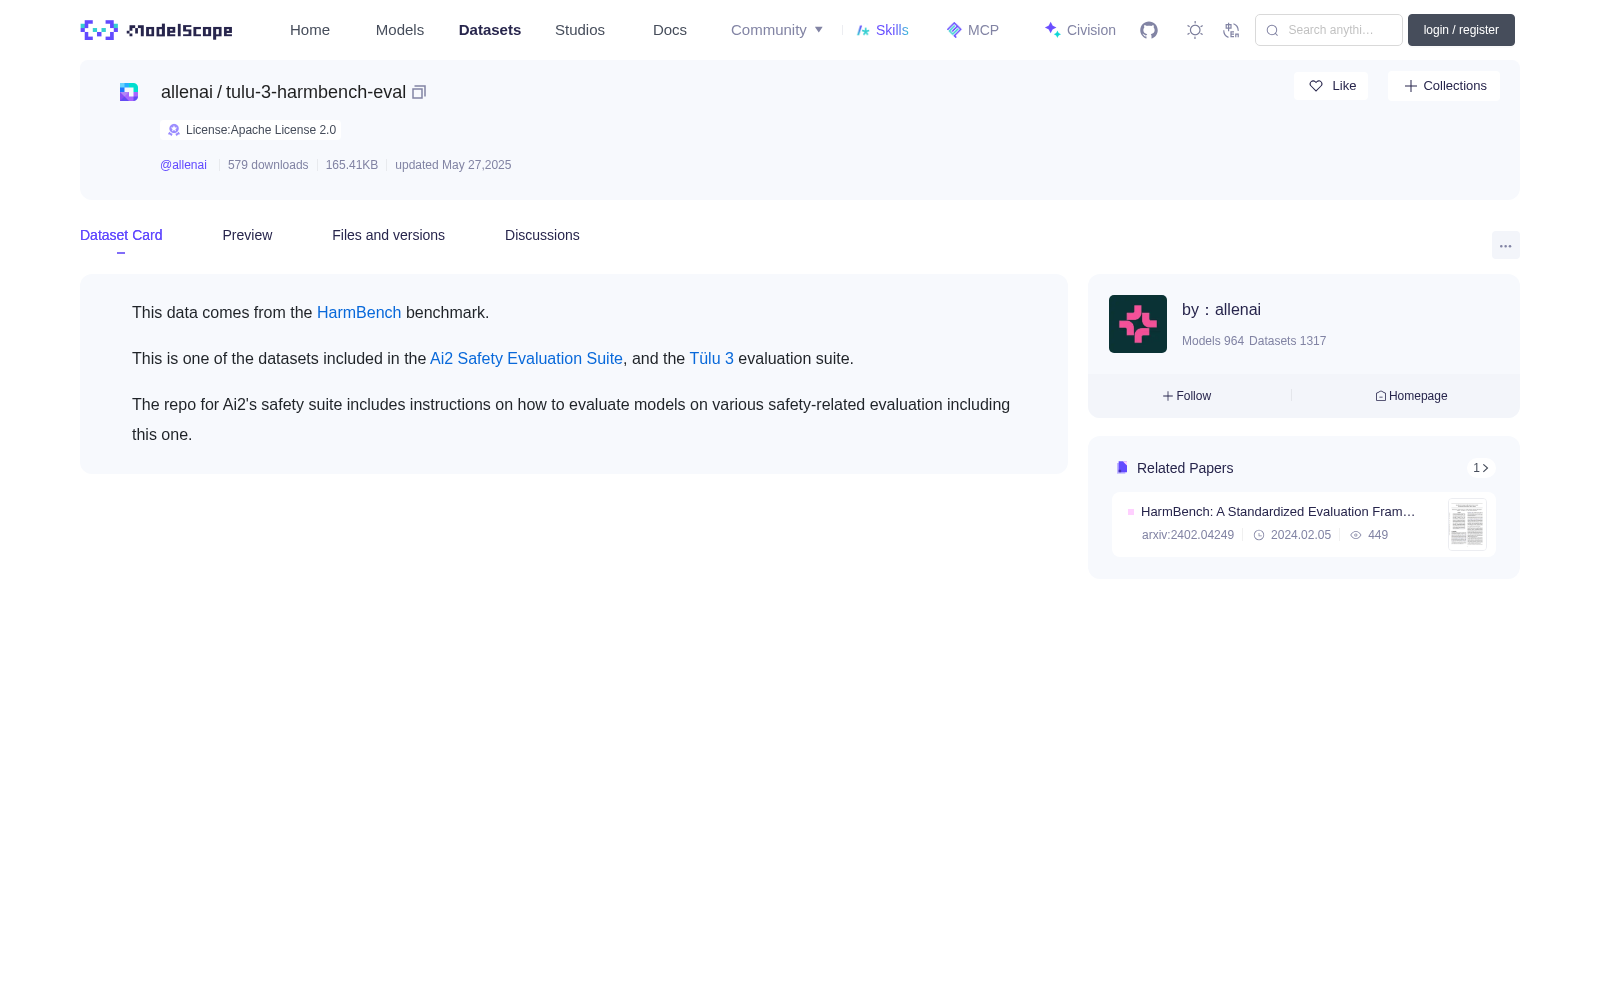Click 'Datasets 1317' count
The image size is (1600, 1000).
click(1288, 341)
